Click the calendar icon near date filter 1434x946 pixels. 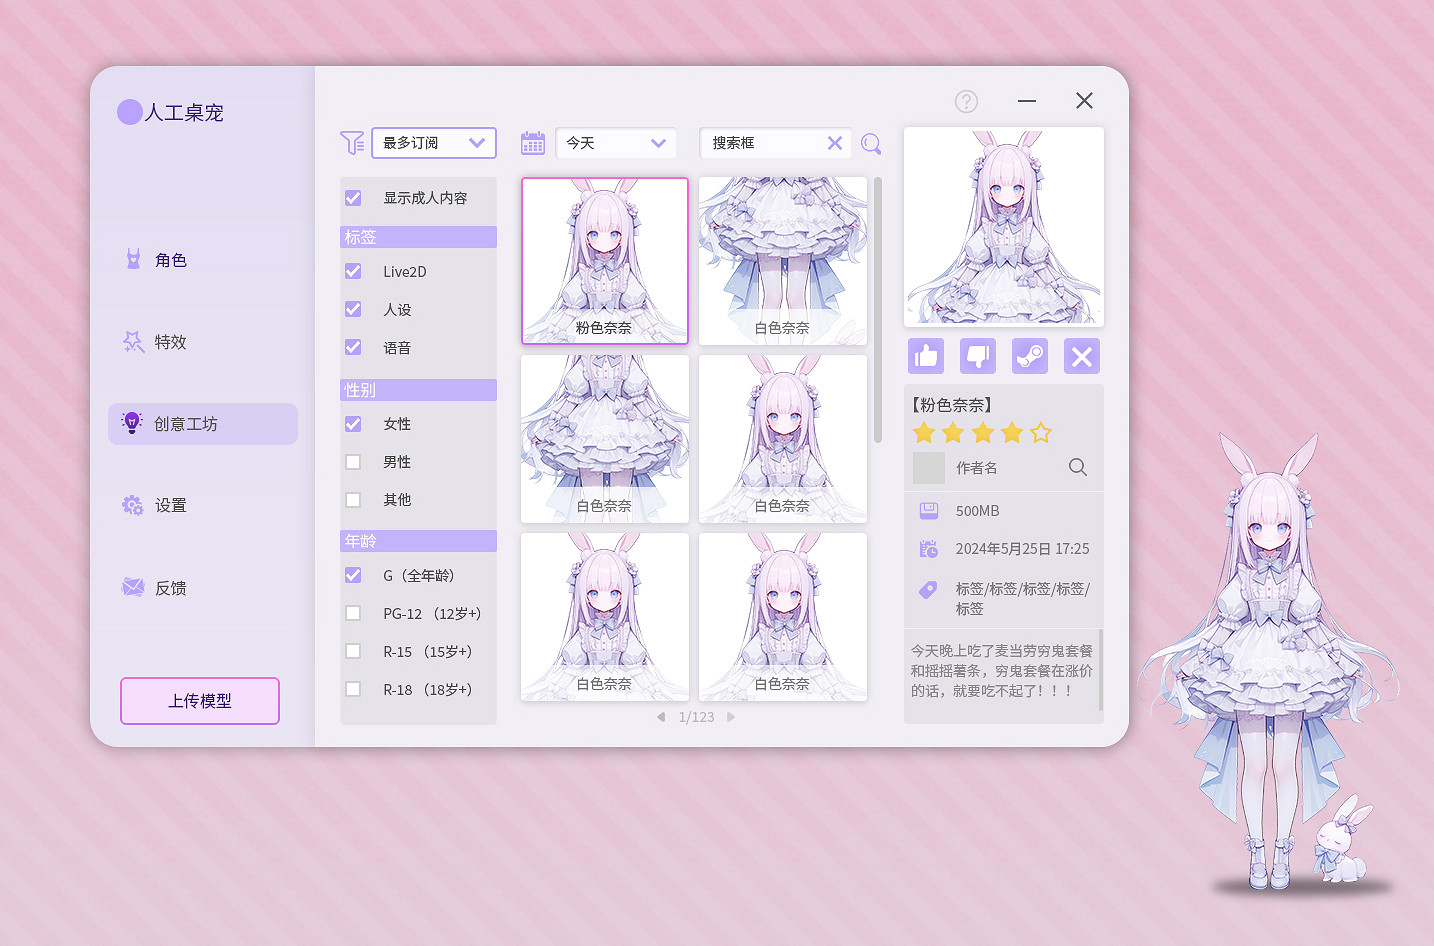click(532, 143)
